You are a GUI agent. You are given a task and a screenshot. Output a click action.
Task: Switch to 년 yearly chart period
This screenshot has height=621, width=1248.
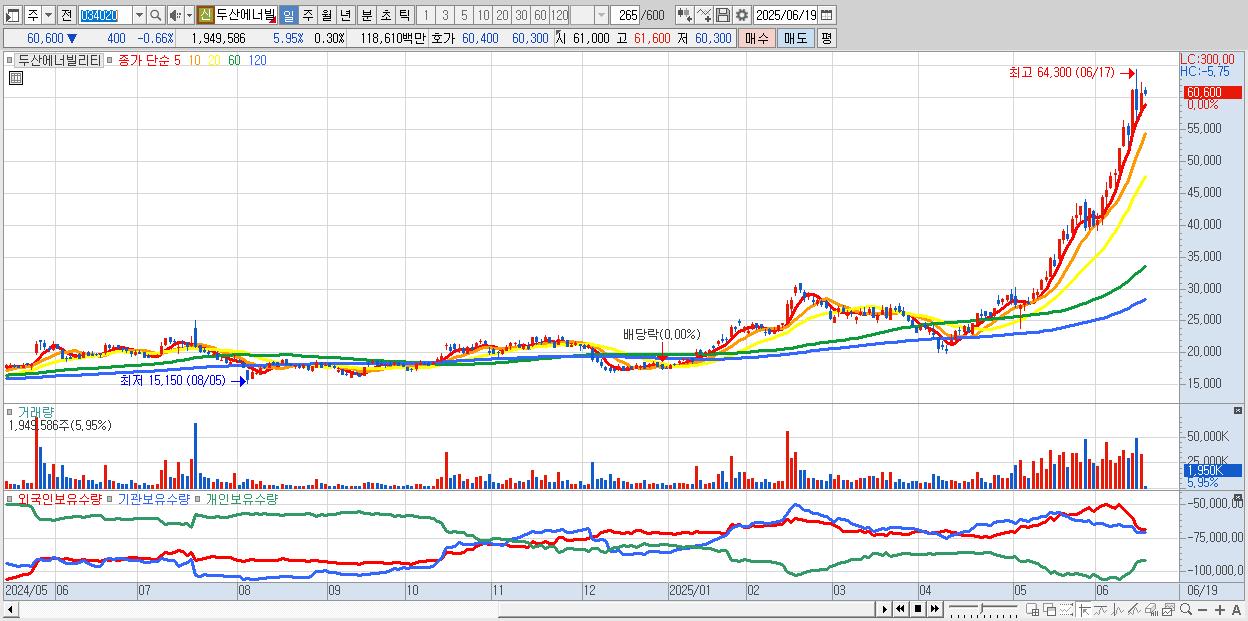(x=345, y=15)
